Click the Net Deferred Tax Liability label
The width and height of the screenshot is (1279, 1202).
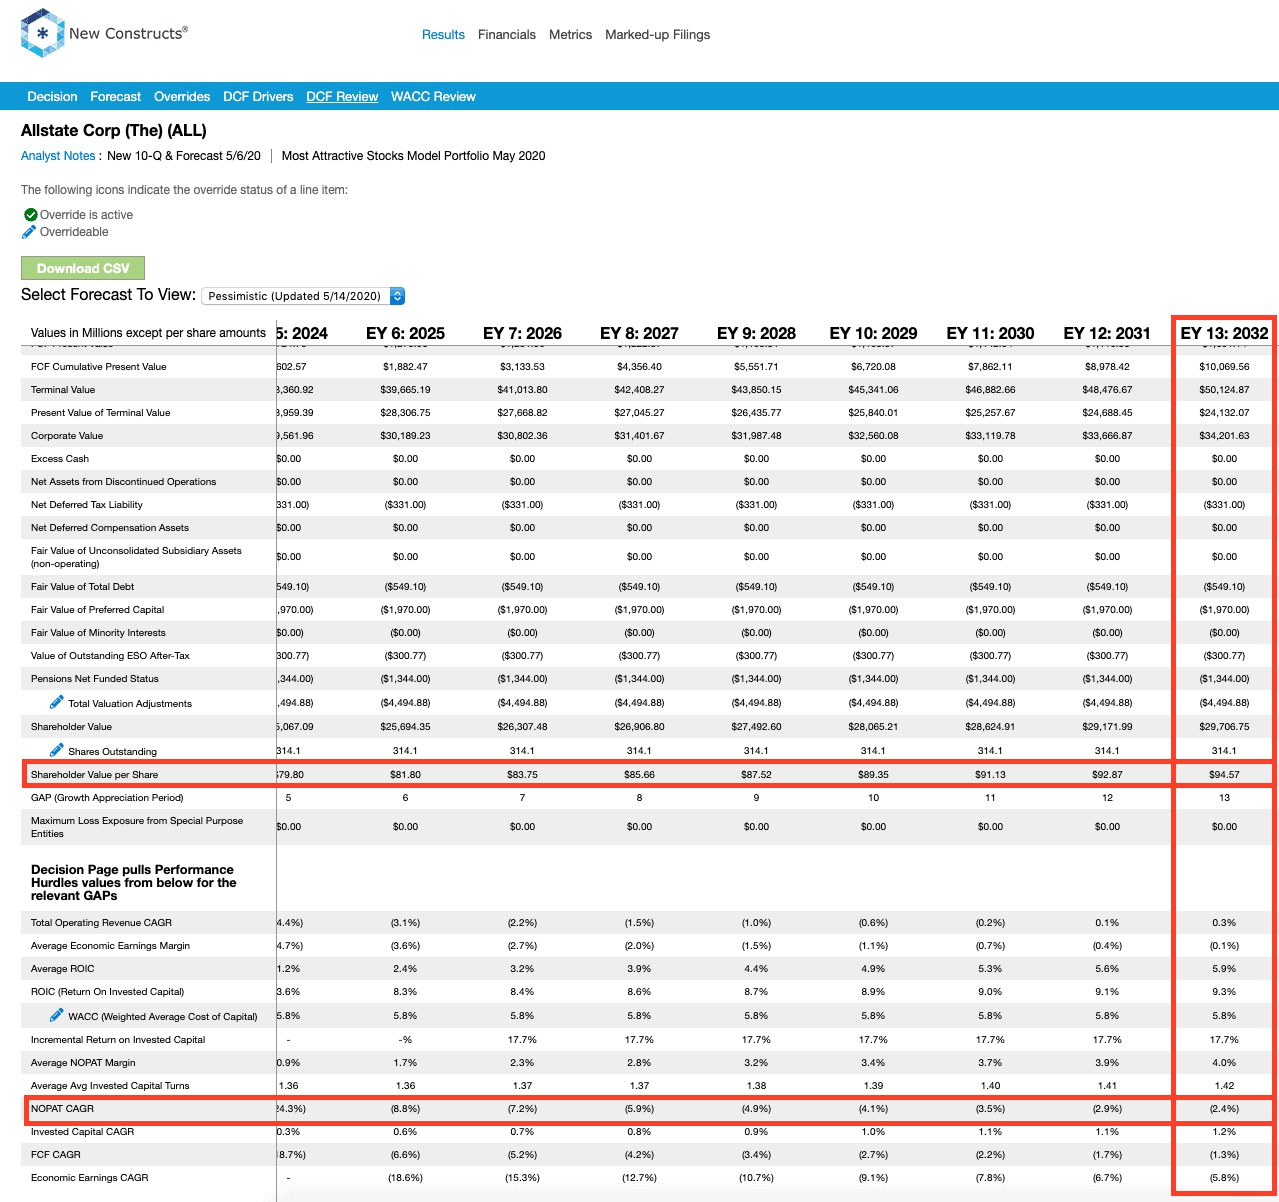coord(87,505)
